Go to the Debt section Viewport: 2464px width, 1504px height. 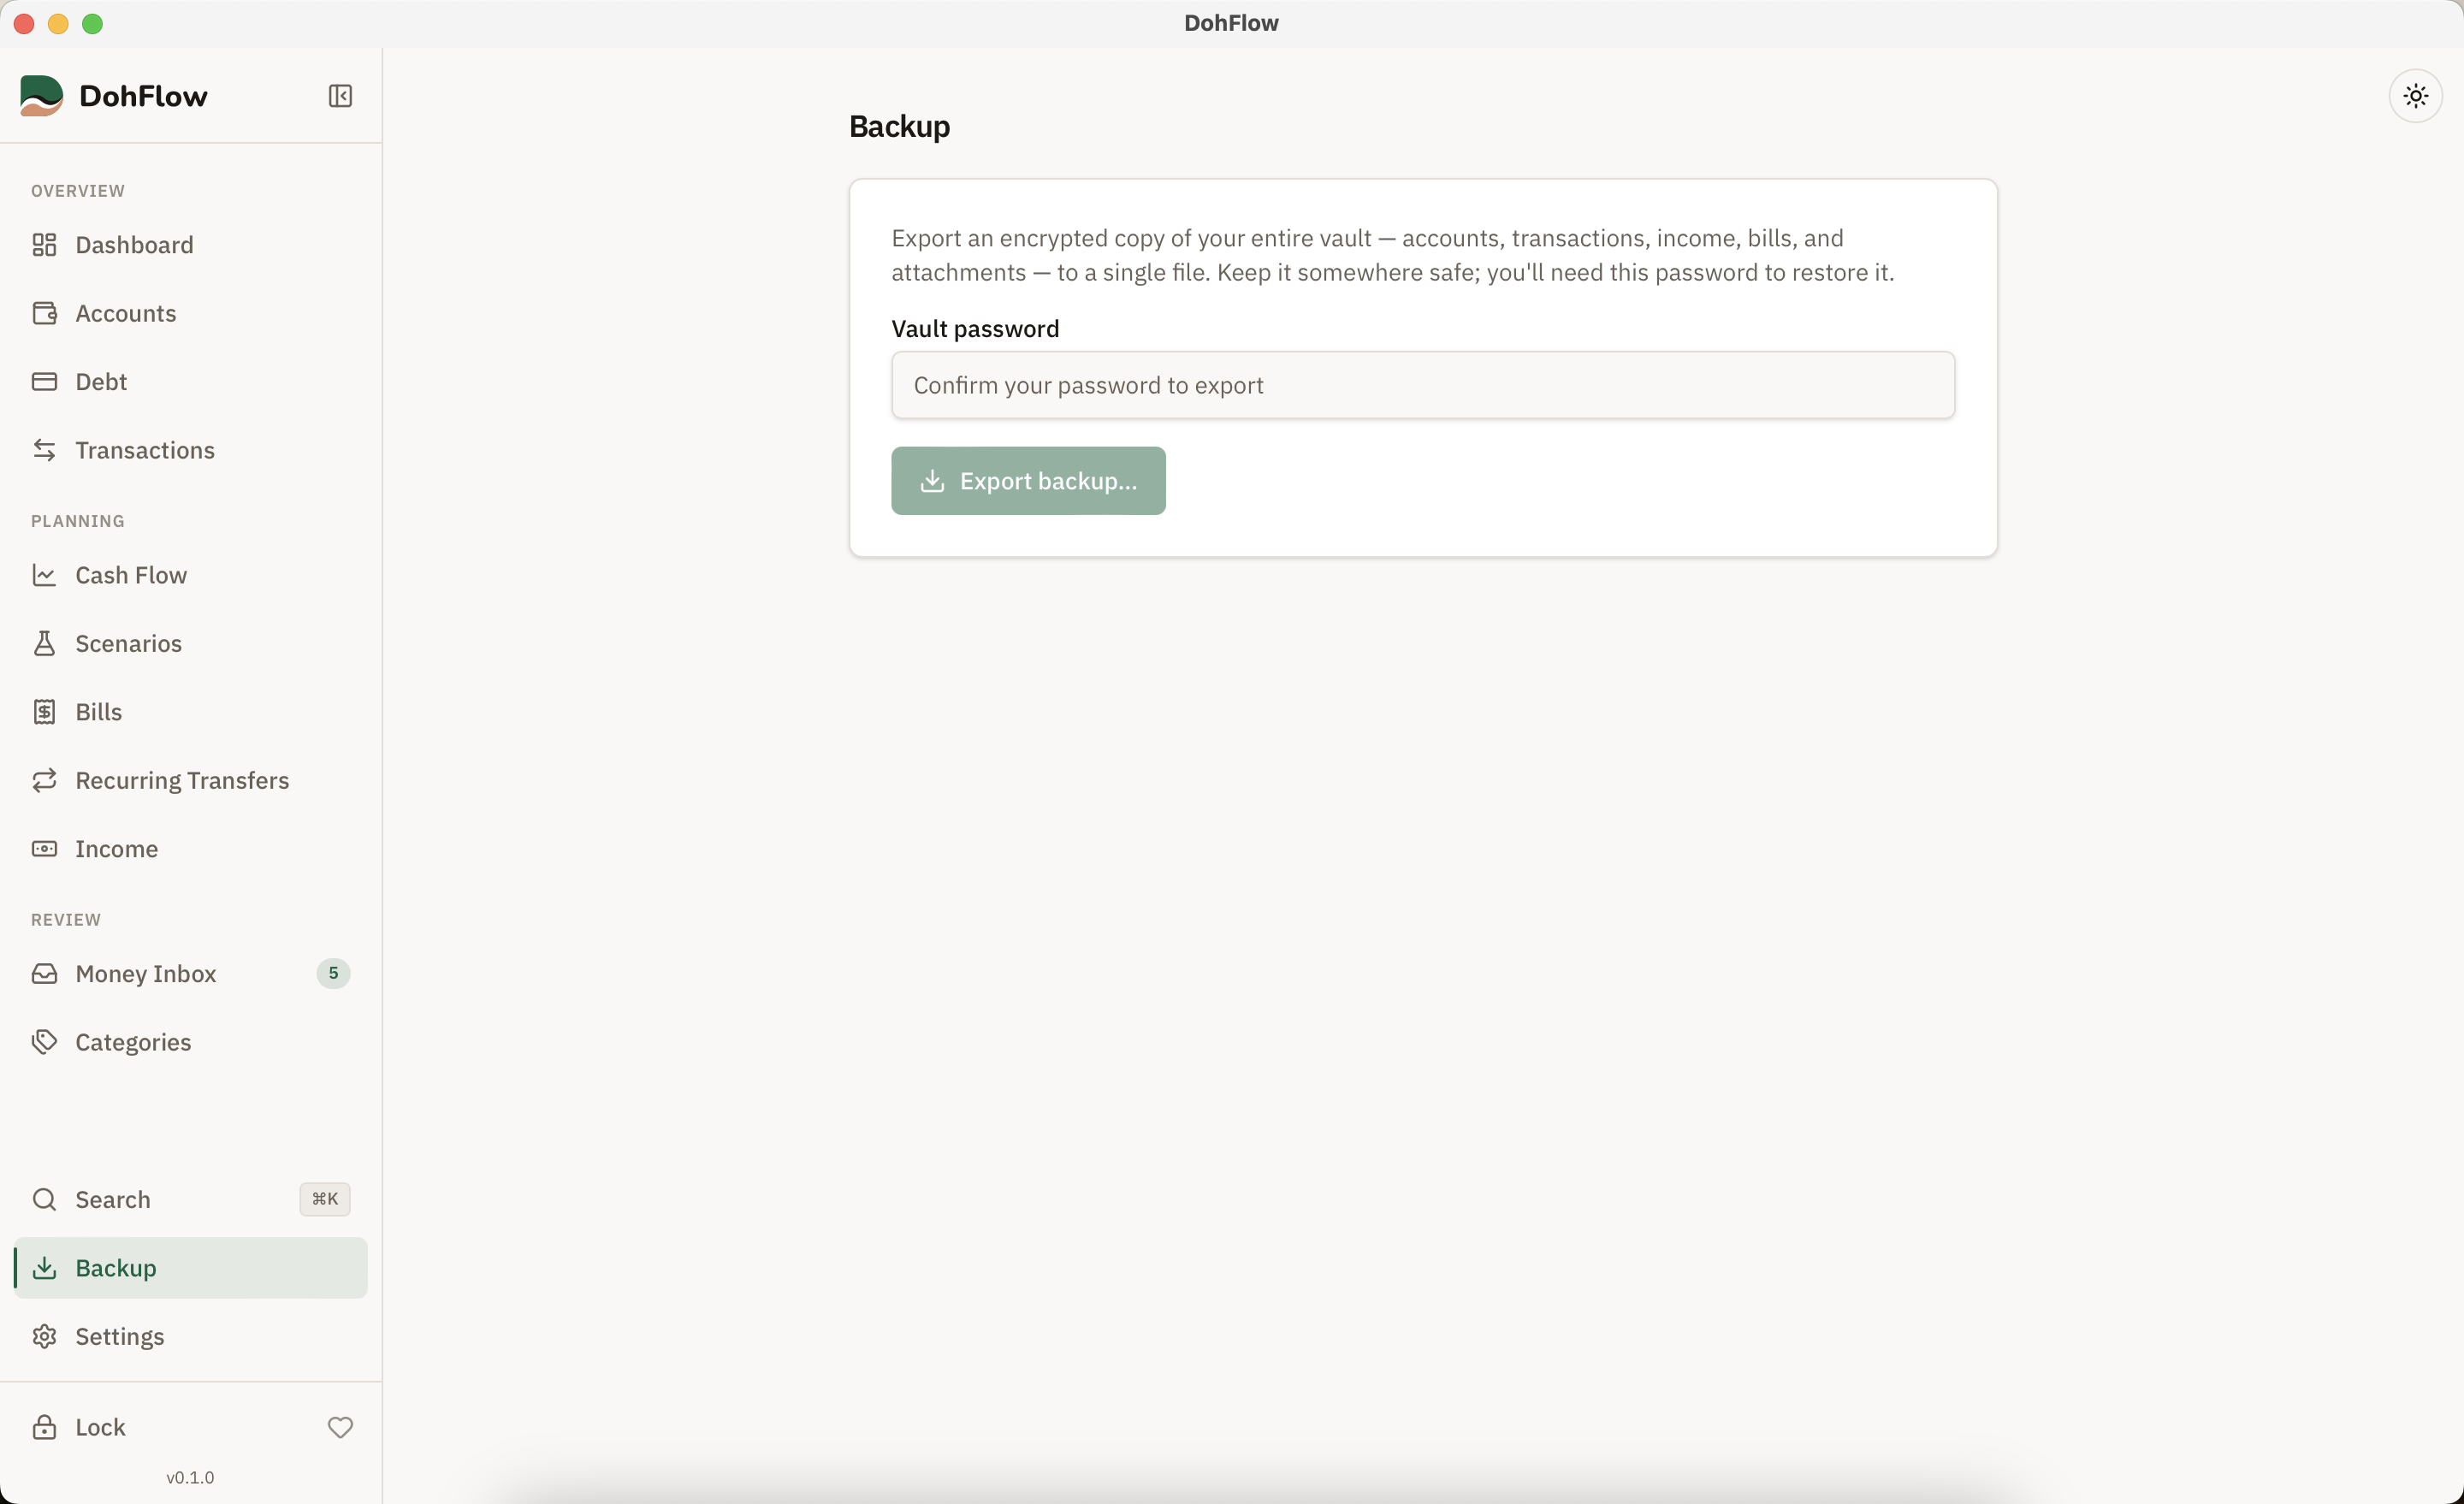pos(190,382)
